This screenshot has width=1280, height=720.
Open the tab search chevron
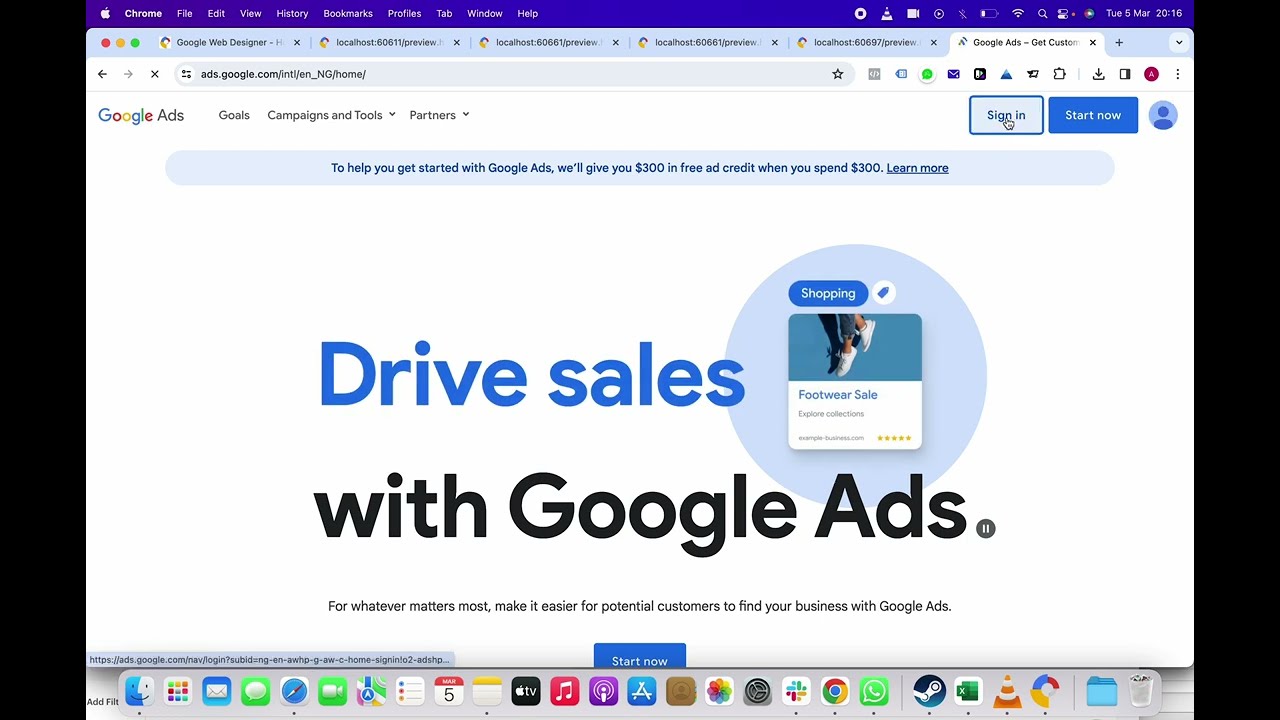[x=1179, y=42]
